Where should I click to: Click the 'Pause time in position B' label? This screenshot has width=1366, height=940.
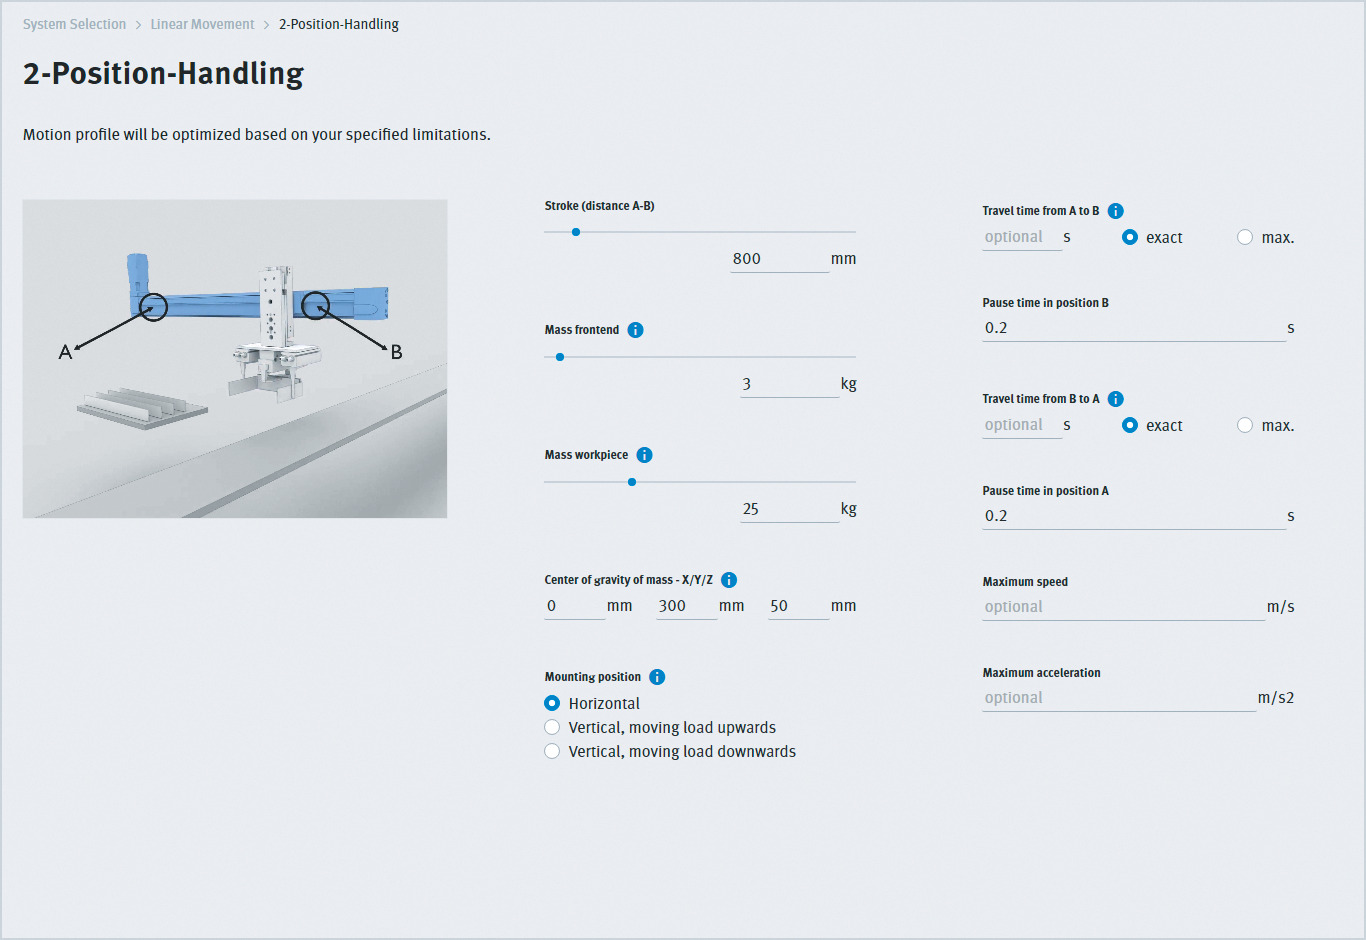click(x=1045, y=303)
